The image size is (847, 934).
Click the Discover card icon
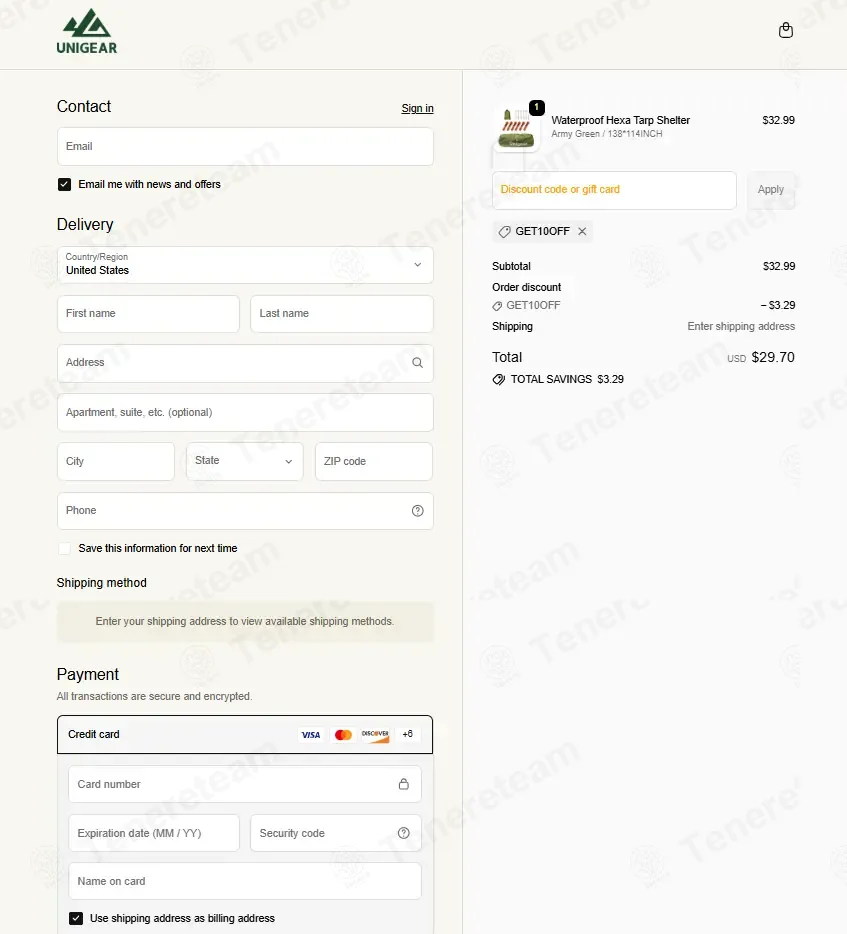375,734
